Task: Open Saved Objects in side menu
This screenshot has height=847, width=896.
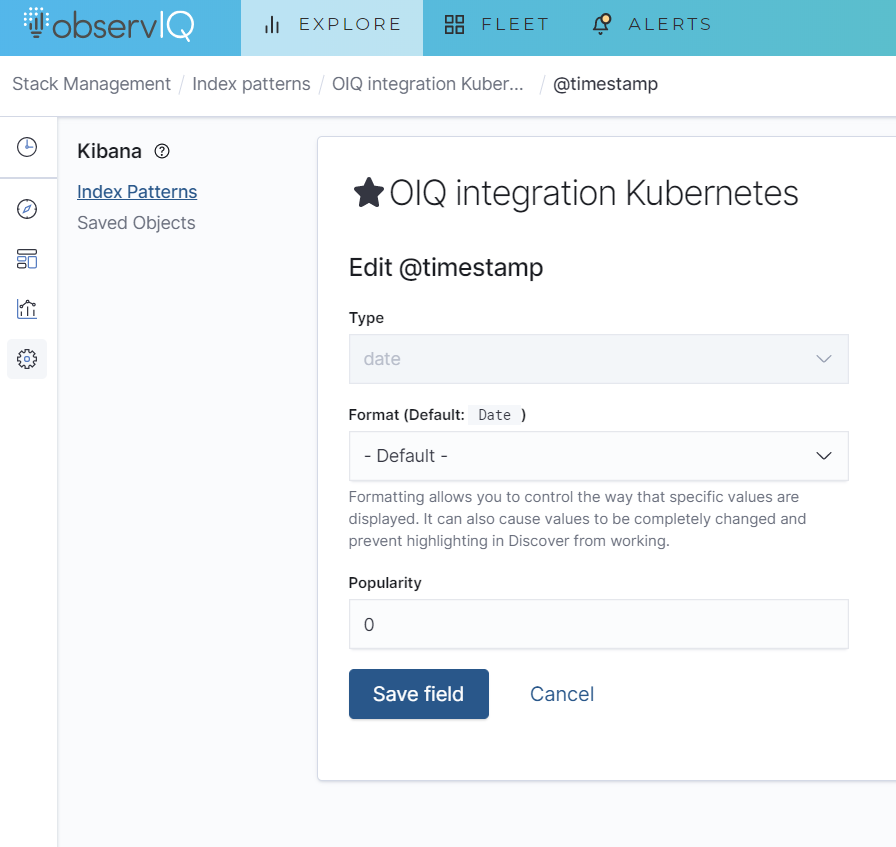Action: click(136, 223)
